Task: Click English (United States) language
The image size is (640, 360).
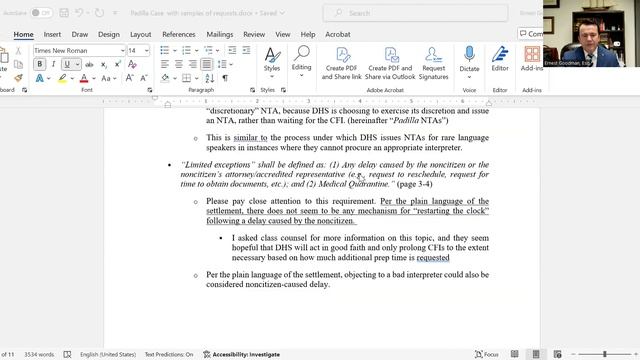Action: click(108, 354)
